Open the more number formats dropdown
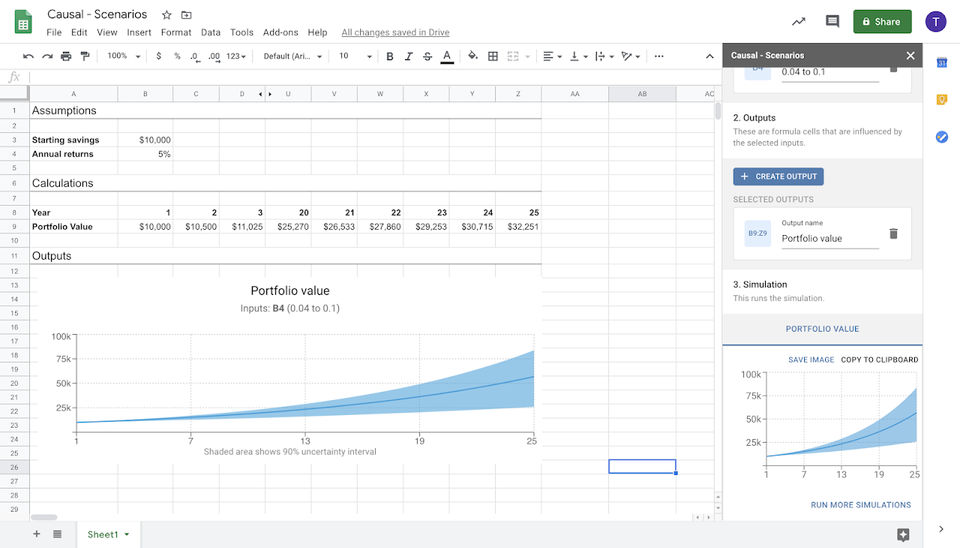This screenshot has width=960, height=548. click(236, 56)
